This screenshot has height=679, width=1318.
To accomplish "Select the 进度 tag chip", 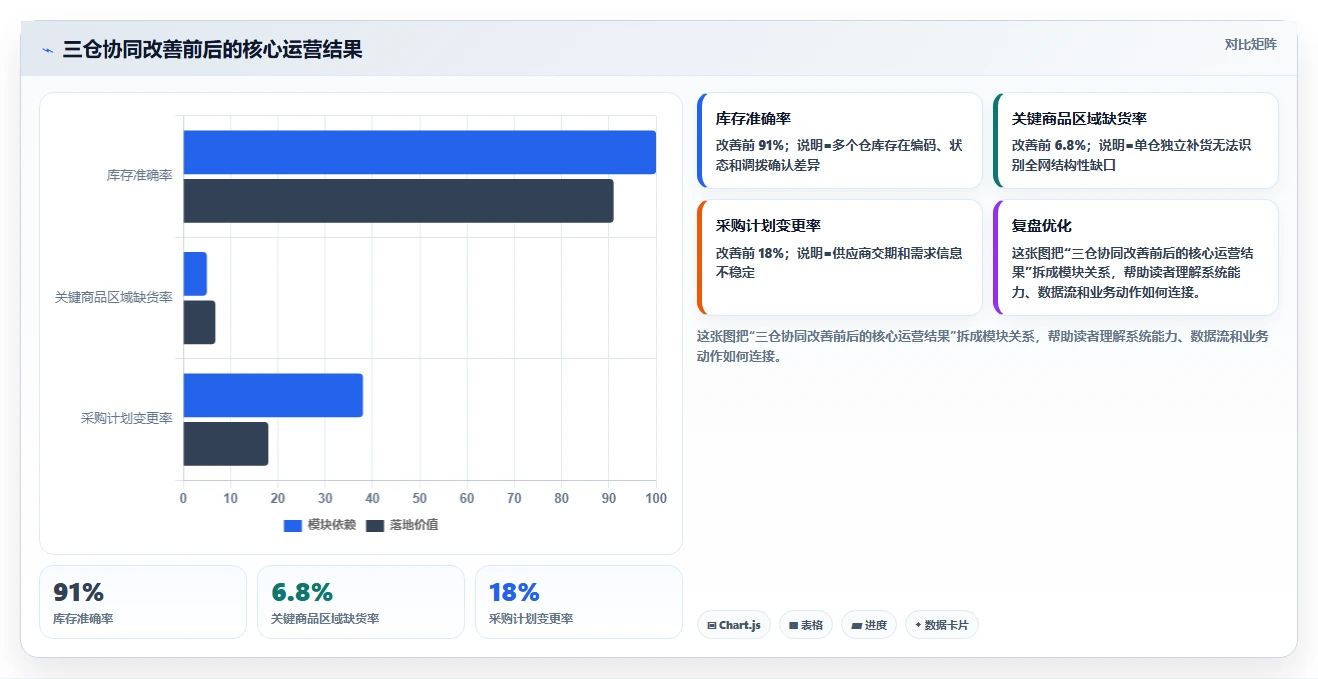I will point(869,625).
